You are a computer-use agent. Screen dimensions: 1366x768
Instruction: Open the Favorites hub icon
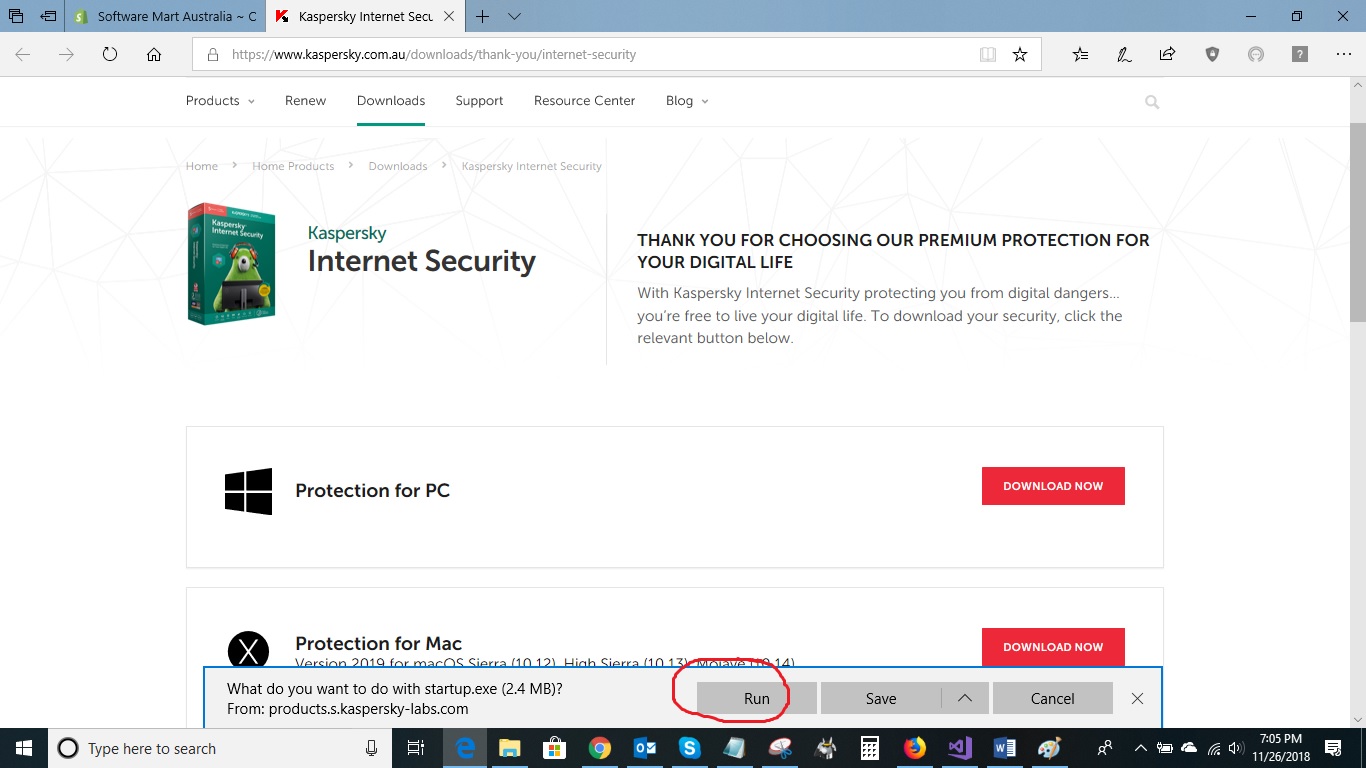point(1080,55)
